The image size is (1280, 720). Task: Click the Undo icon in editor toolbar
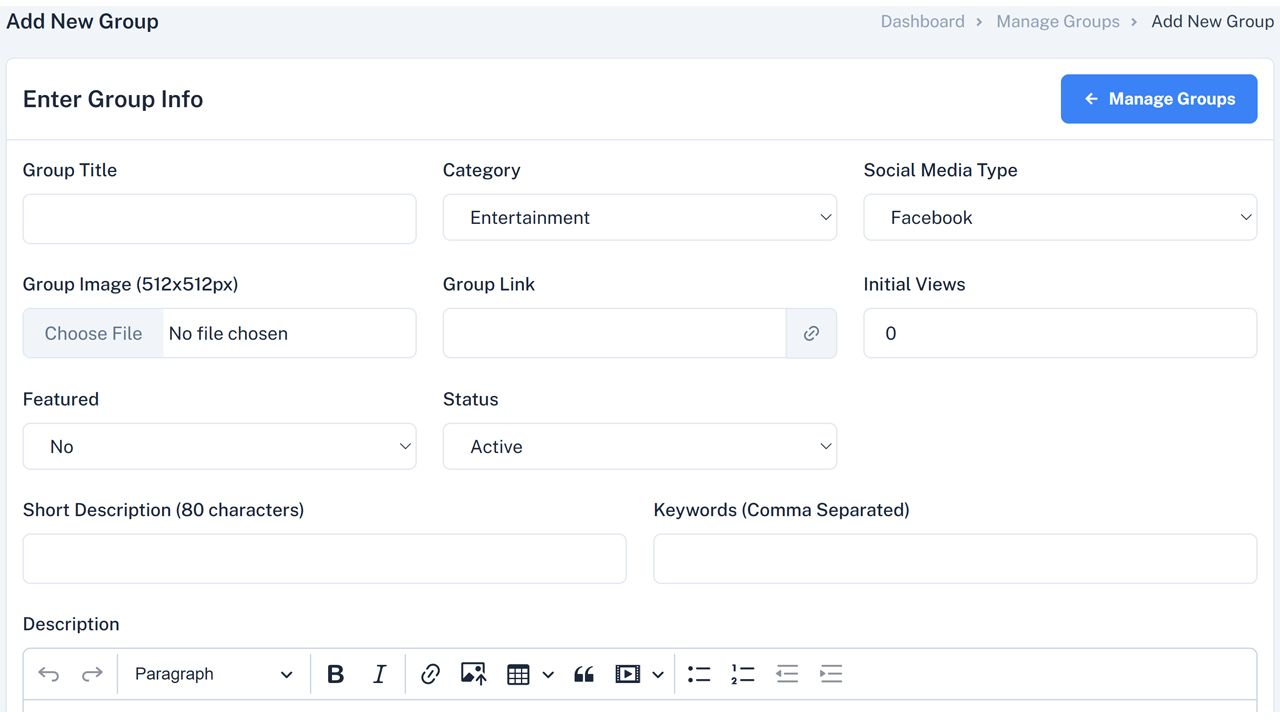(x=48, y=674)
